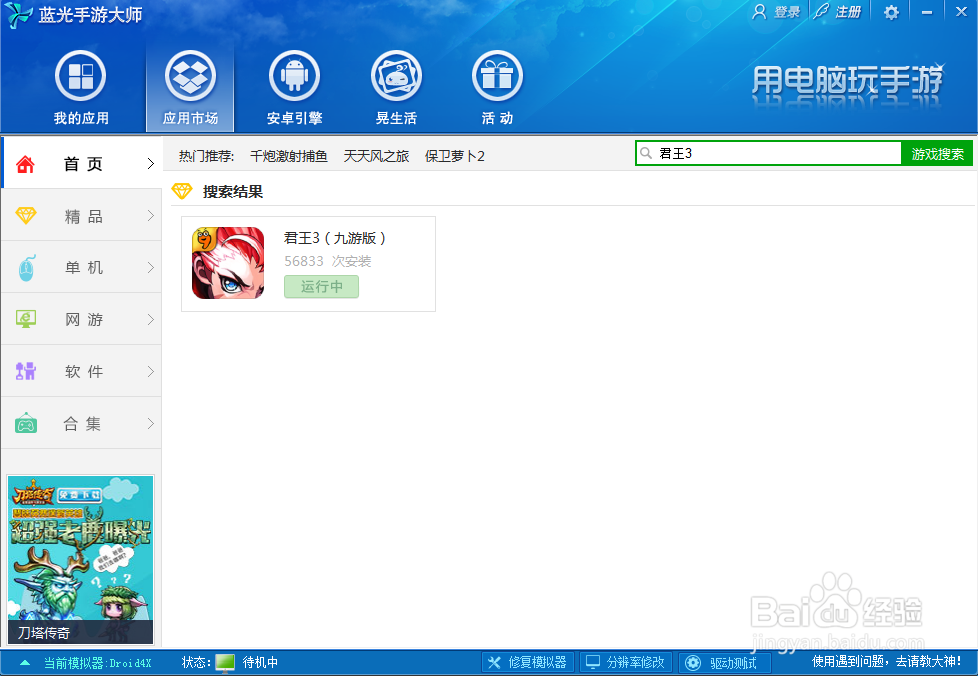
Task: Open the 千炮激射捕鱼 recommendation link
Action: click(289, 156)
